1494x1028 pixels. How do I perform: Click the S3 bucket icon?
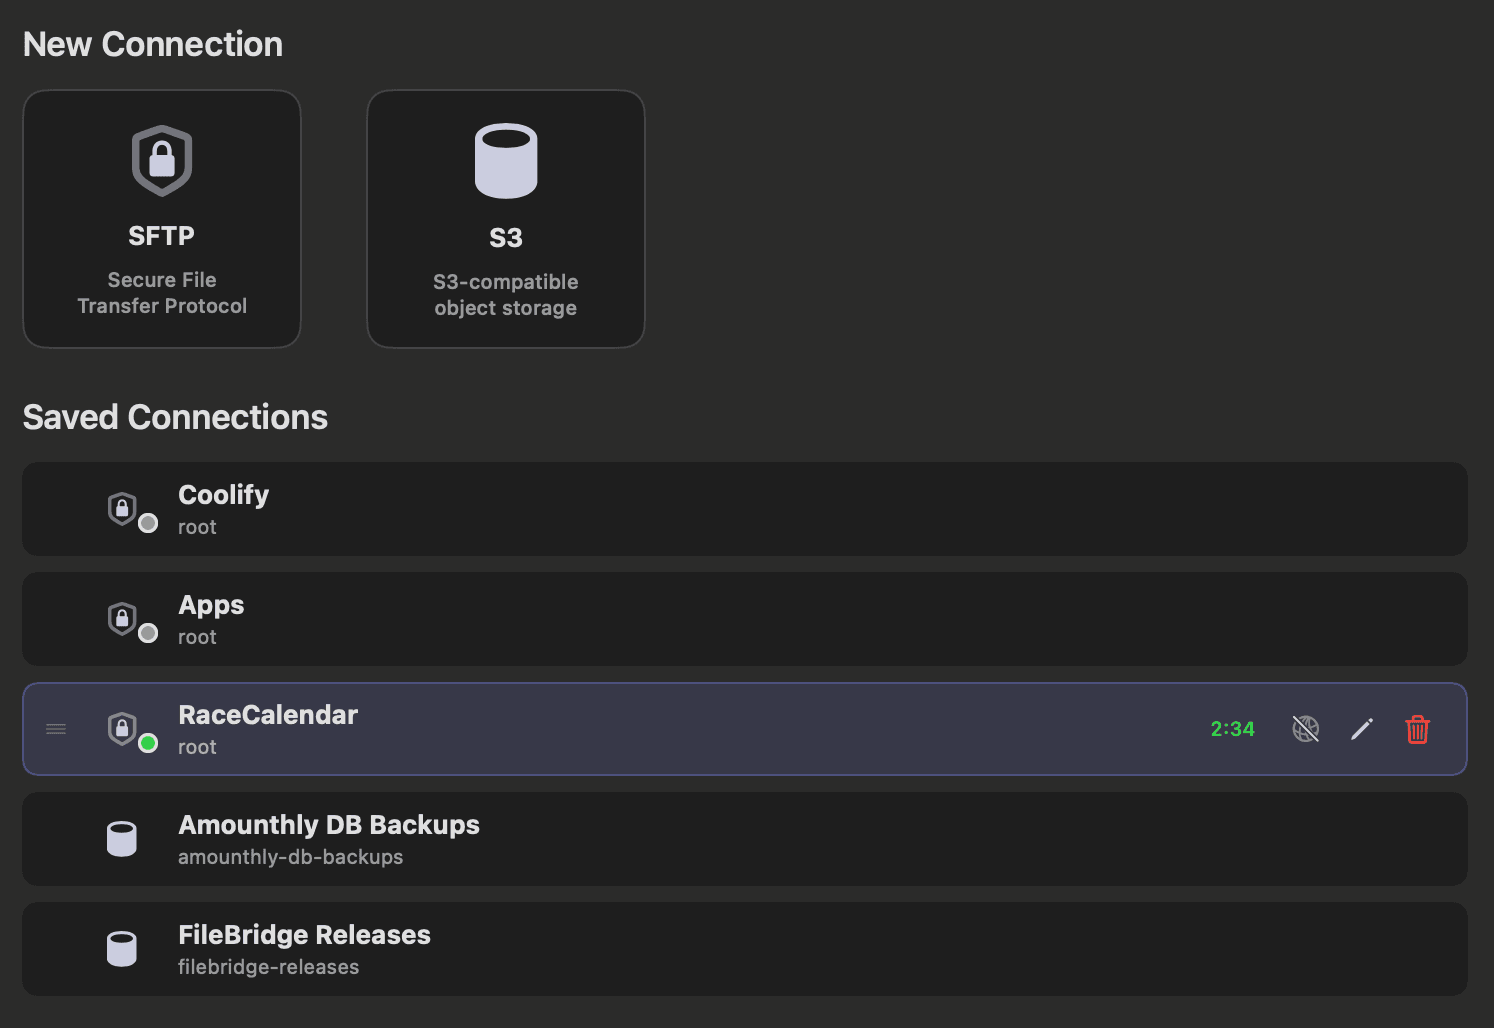click(506, 161)
